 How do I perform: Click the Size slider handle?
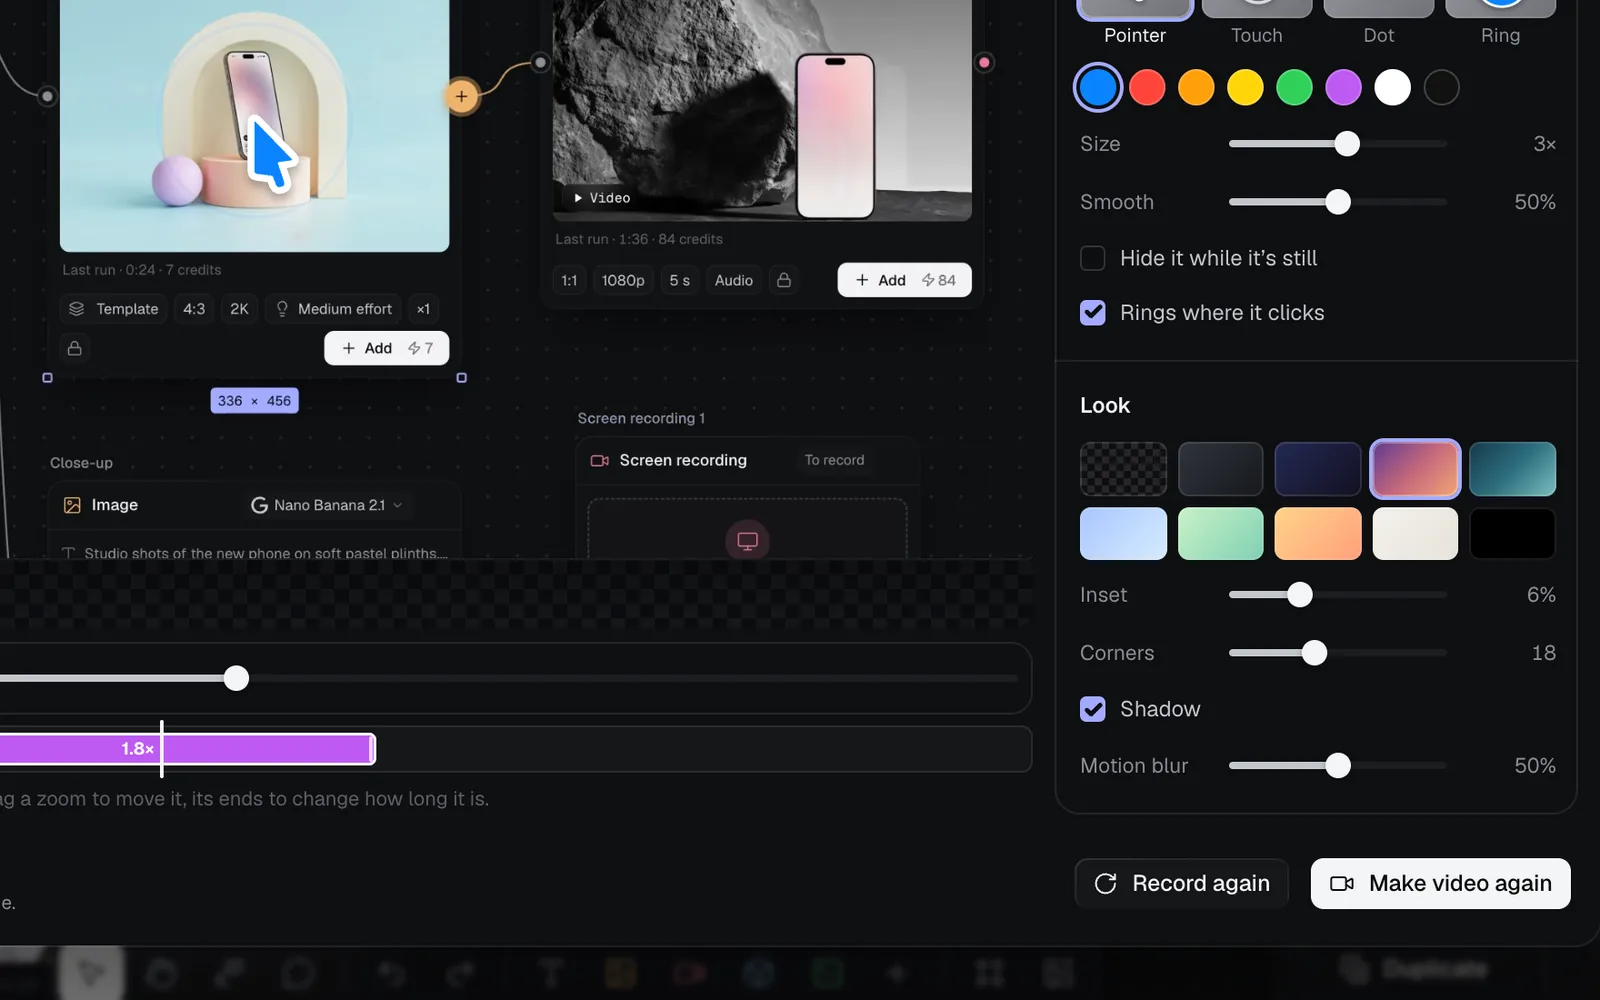(x=1347, y=144)
